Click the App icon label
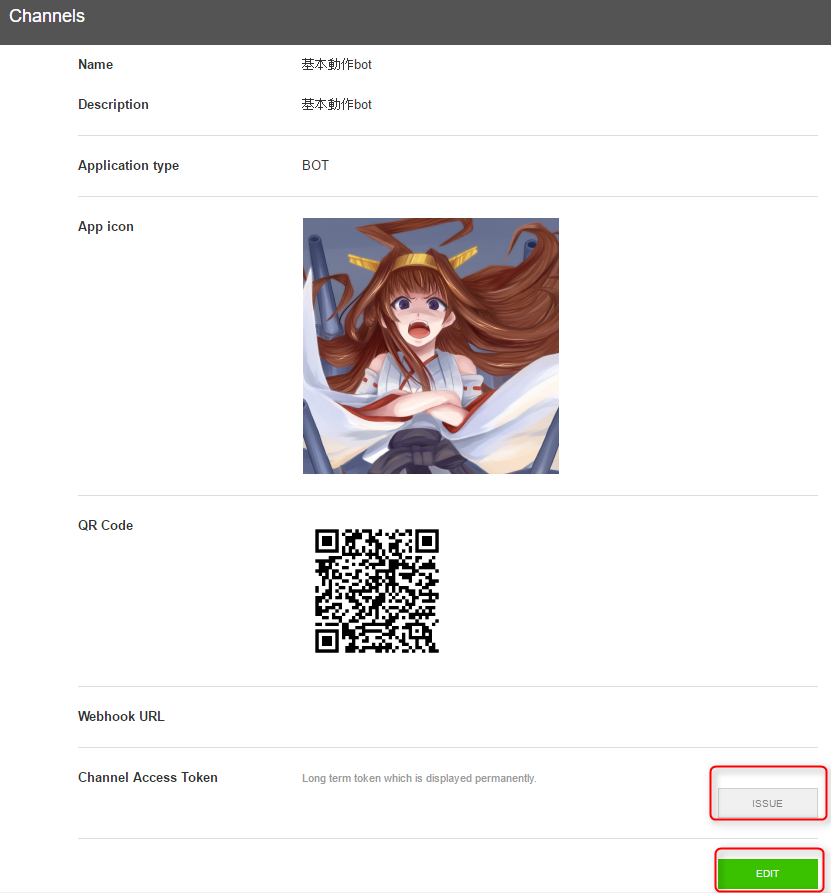The image size is (831, 893). (x=105, y=226)
